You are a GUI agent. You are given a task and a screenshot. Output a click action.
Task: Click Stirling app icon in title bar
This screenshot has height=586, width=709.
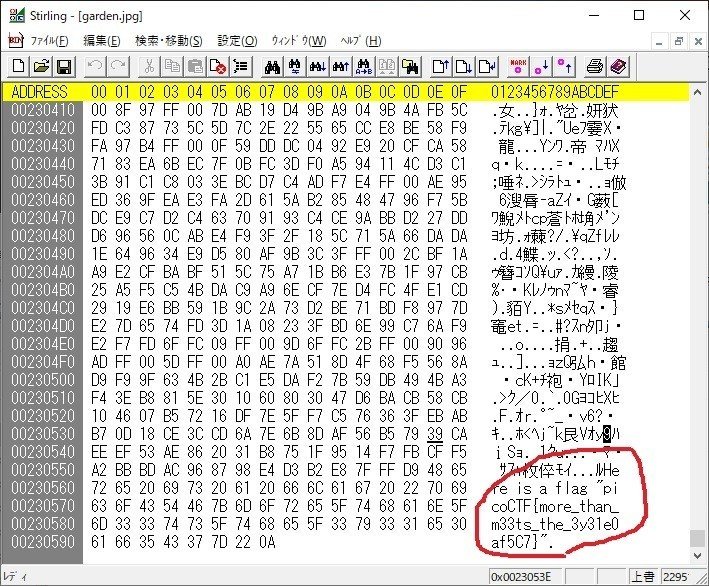click(x=17, y=15)
